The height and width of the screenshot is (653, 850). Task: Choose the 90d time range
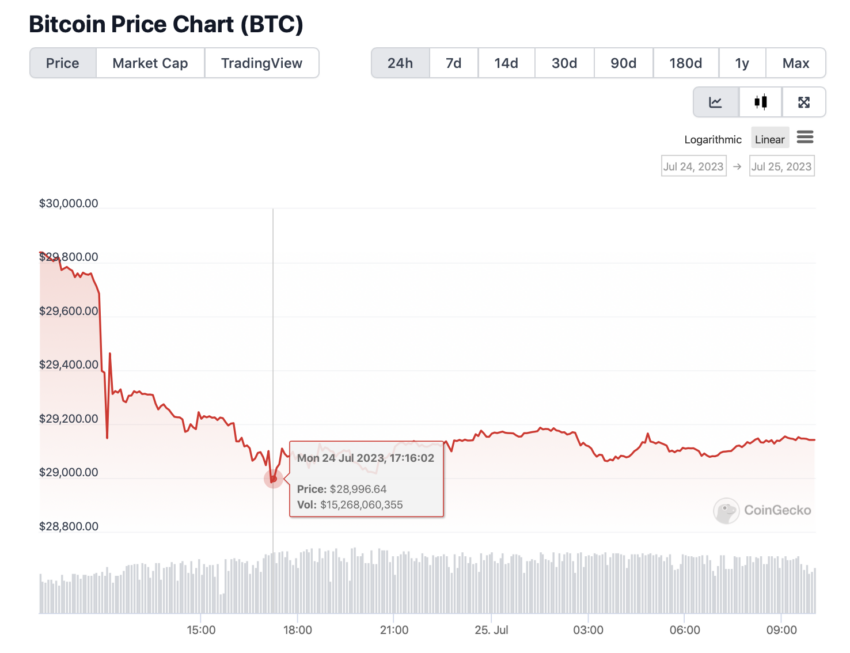pyautogui.click(x=623, y=63)
